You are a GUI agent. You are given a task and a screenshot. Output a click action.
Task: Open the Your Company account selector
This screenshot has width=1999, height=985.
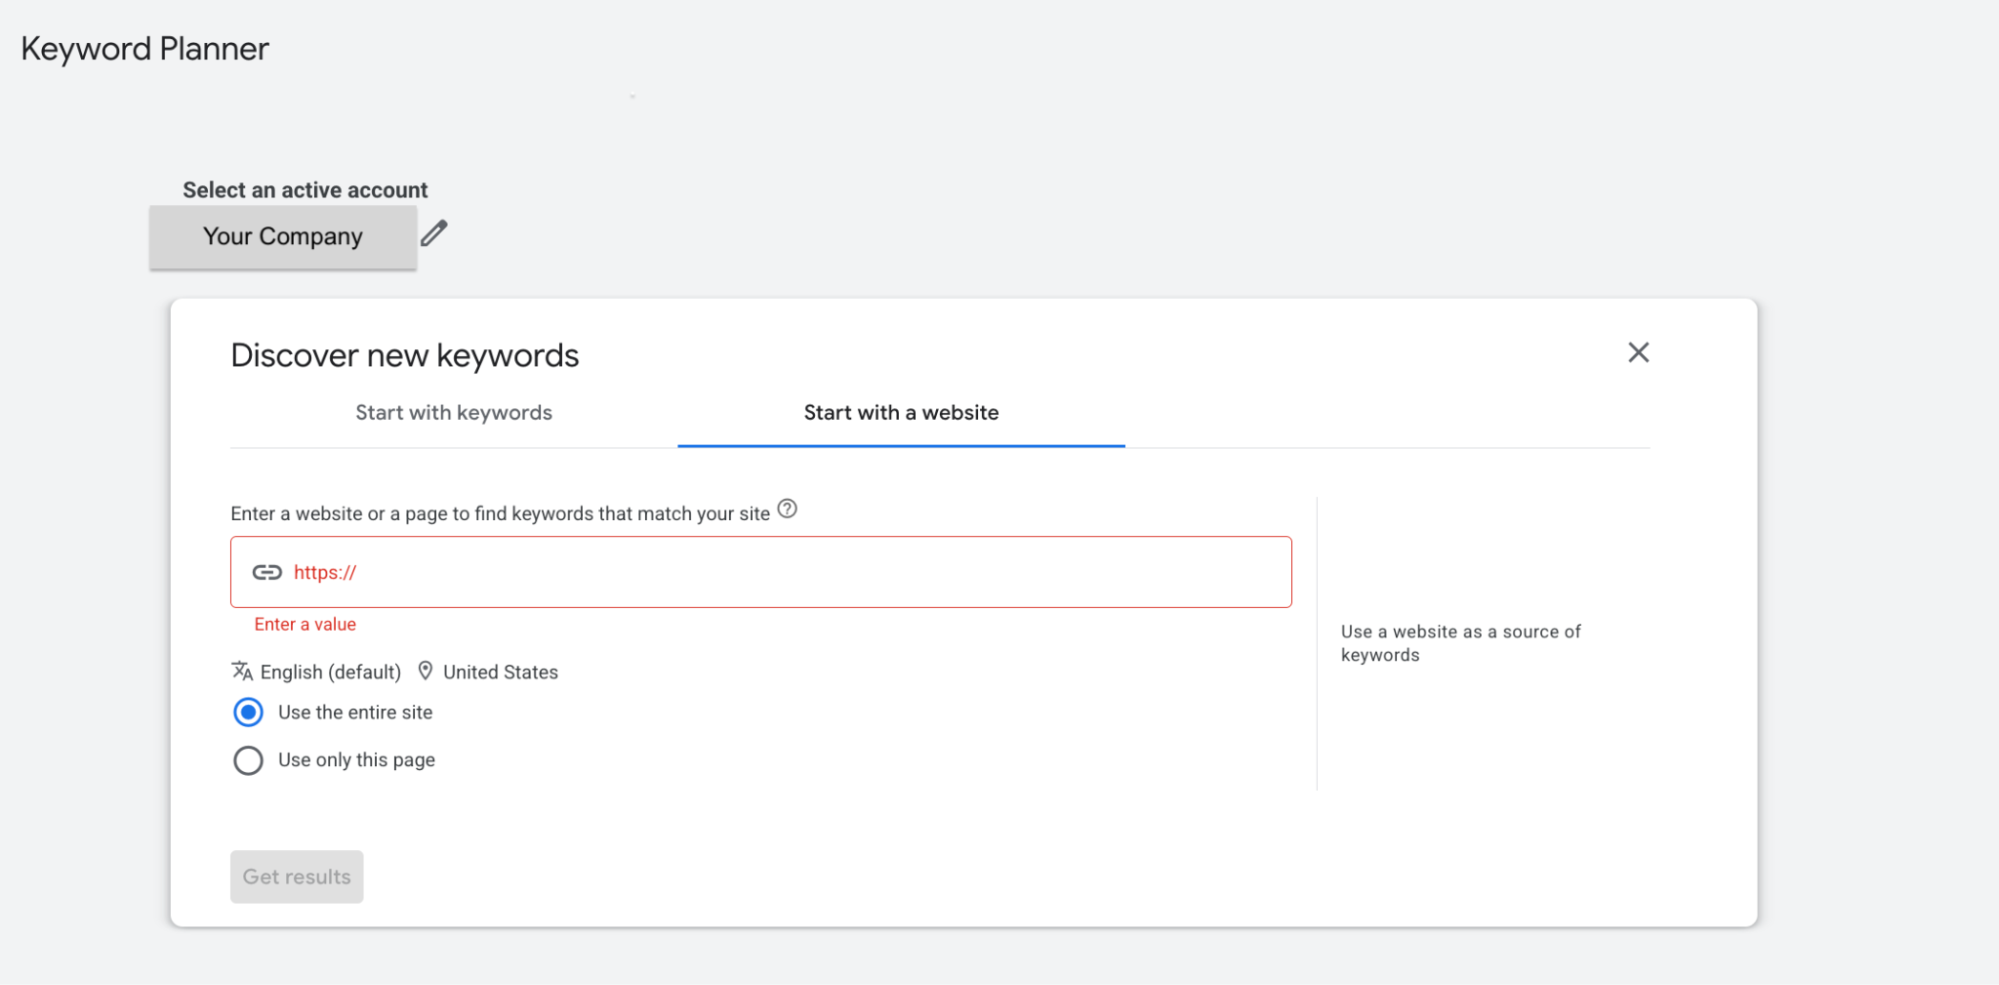283,237
